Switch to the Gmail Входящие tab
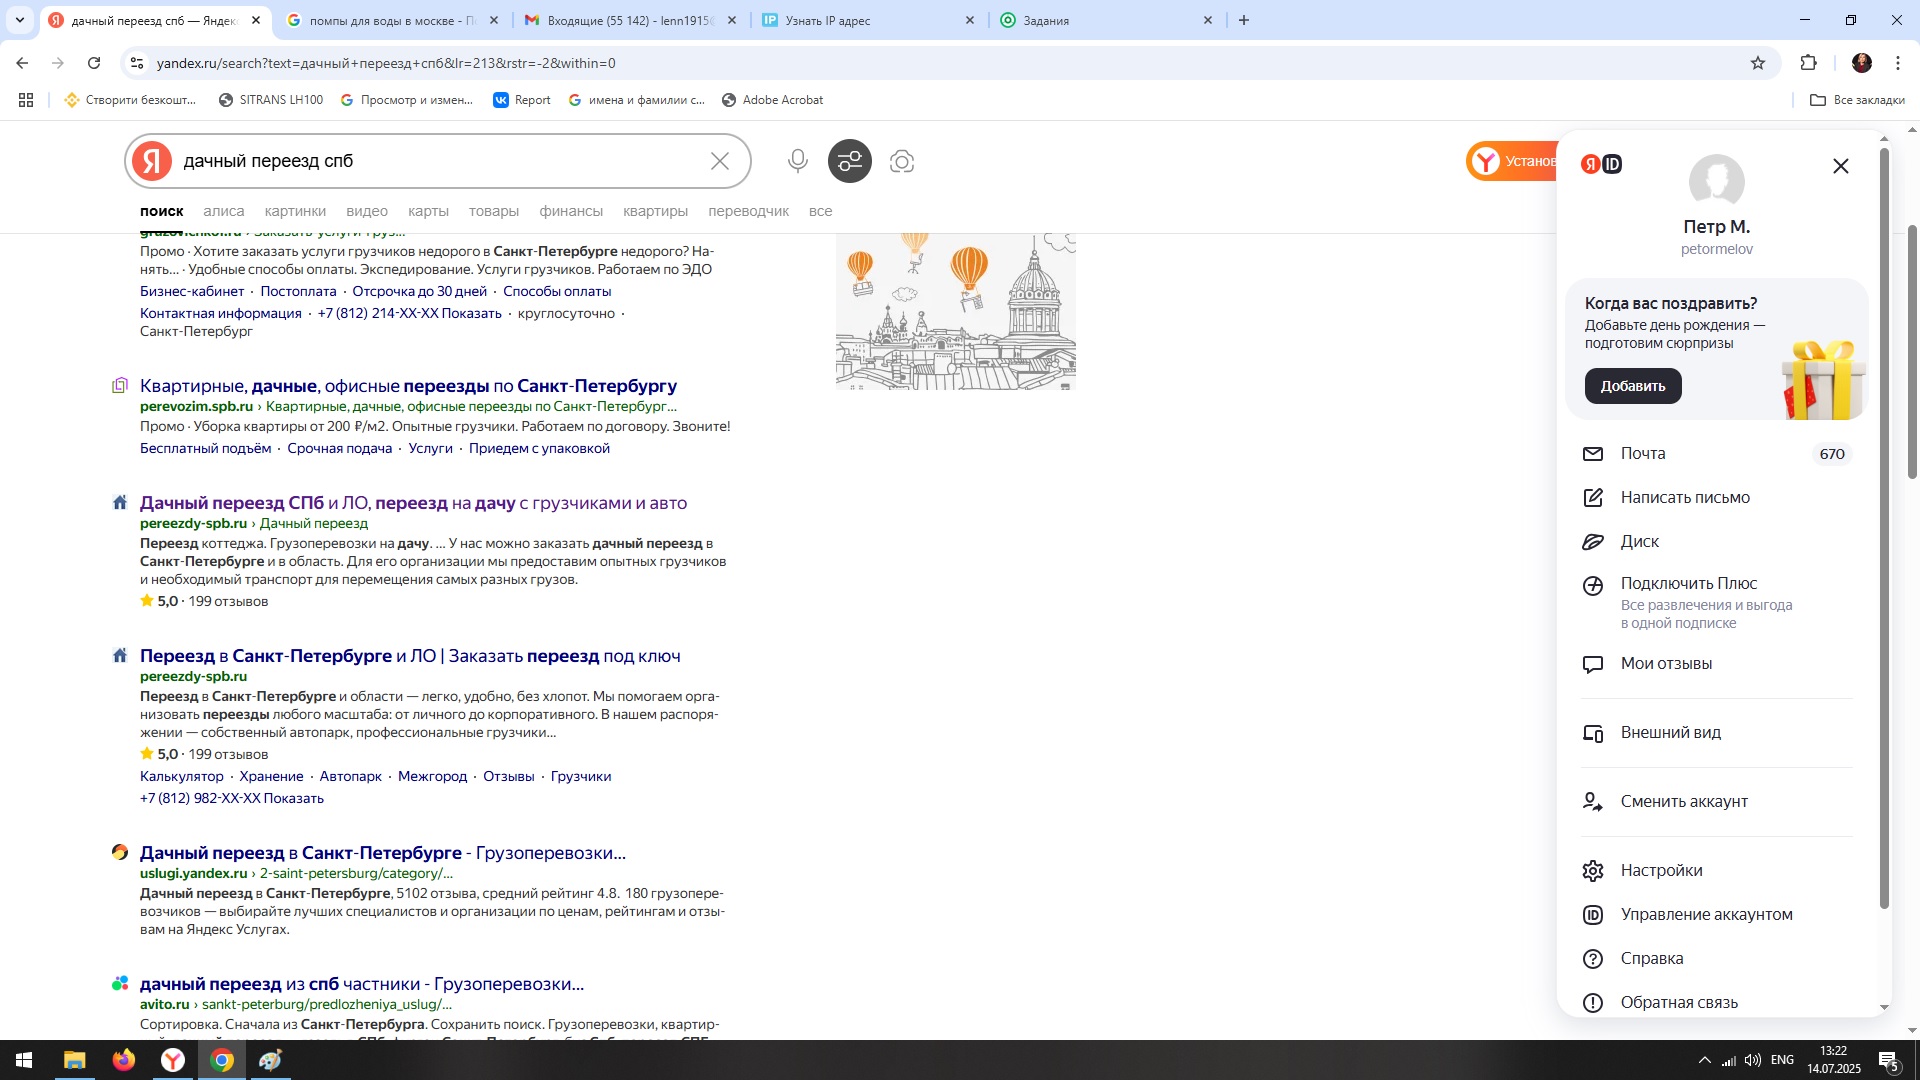This screenshot has width=1920, height=1080. (630, 20)
